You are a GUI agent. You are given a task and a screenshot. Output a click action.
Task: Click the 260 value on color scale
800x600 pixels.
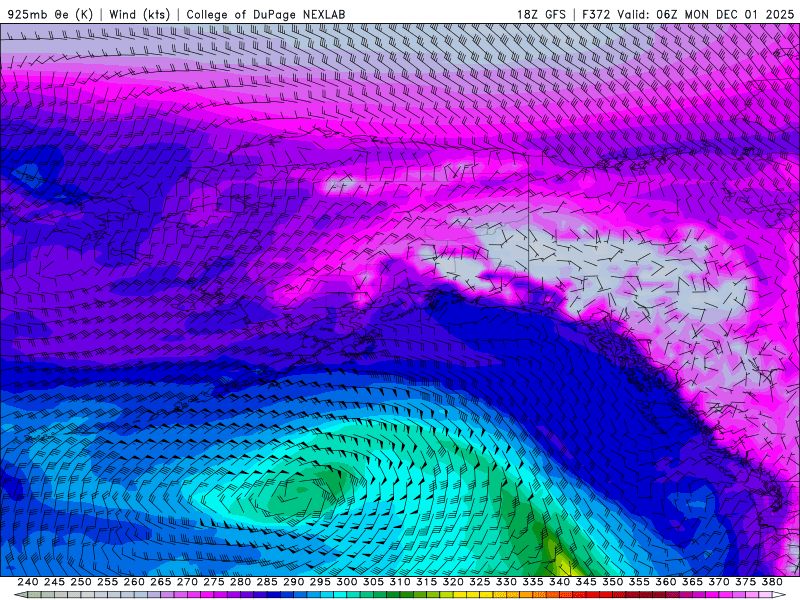pyautogui.click(x=134, y=582)
